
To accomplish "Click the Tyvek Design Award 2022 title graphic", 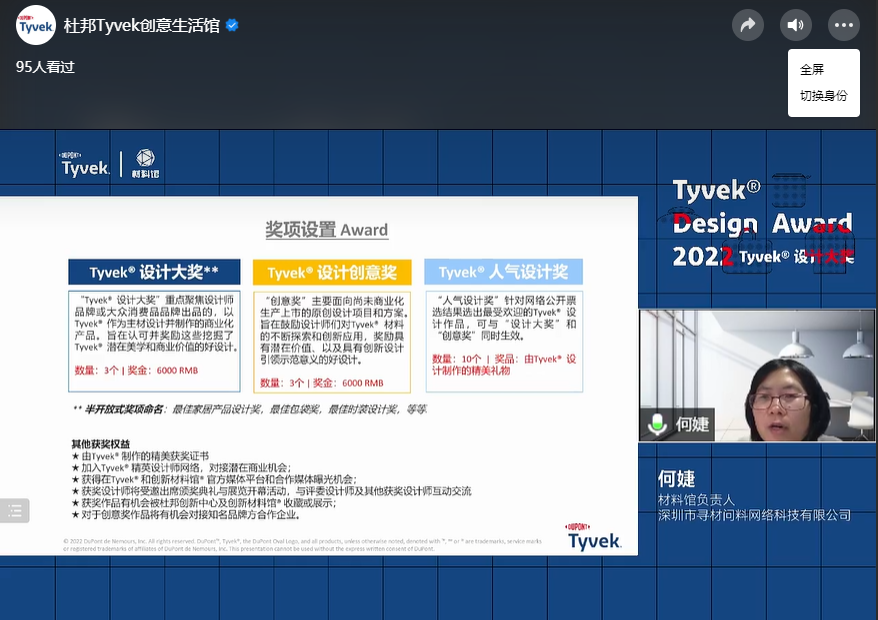I will [x=763, y=224].
